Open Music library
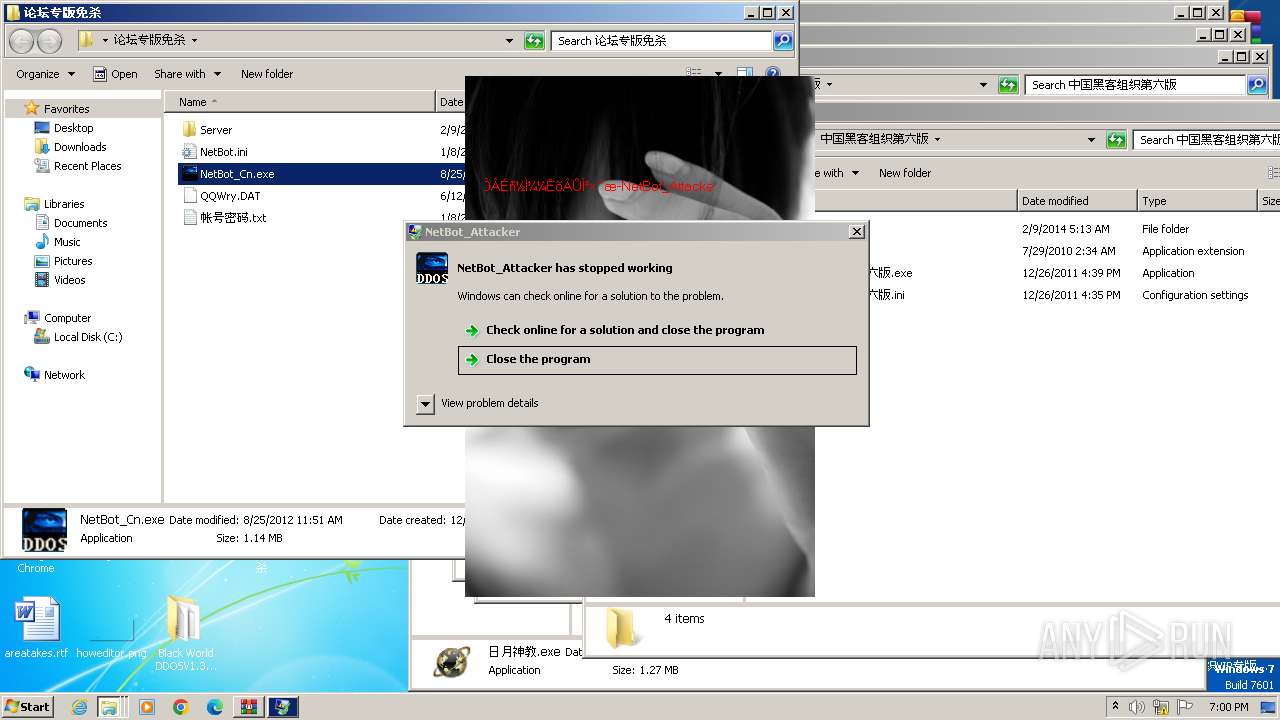This screenshot has width=1280, height=720. [x=67, y=242]
